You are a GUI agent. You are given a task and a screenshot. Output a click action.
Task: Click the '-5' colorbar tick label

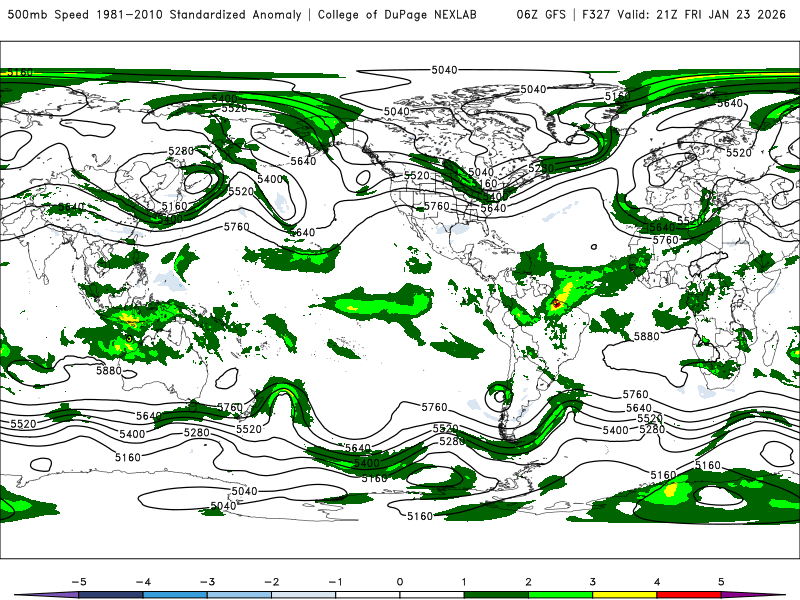coord(79,582)
